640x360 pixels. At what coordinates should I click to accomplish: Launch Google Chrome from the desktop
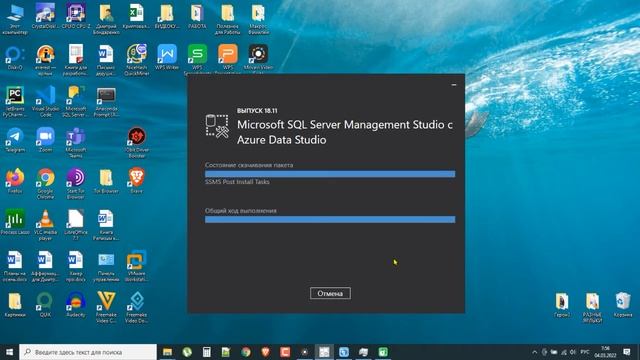(x=45, y=184)
